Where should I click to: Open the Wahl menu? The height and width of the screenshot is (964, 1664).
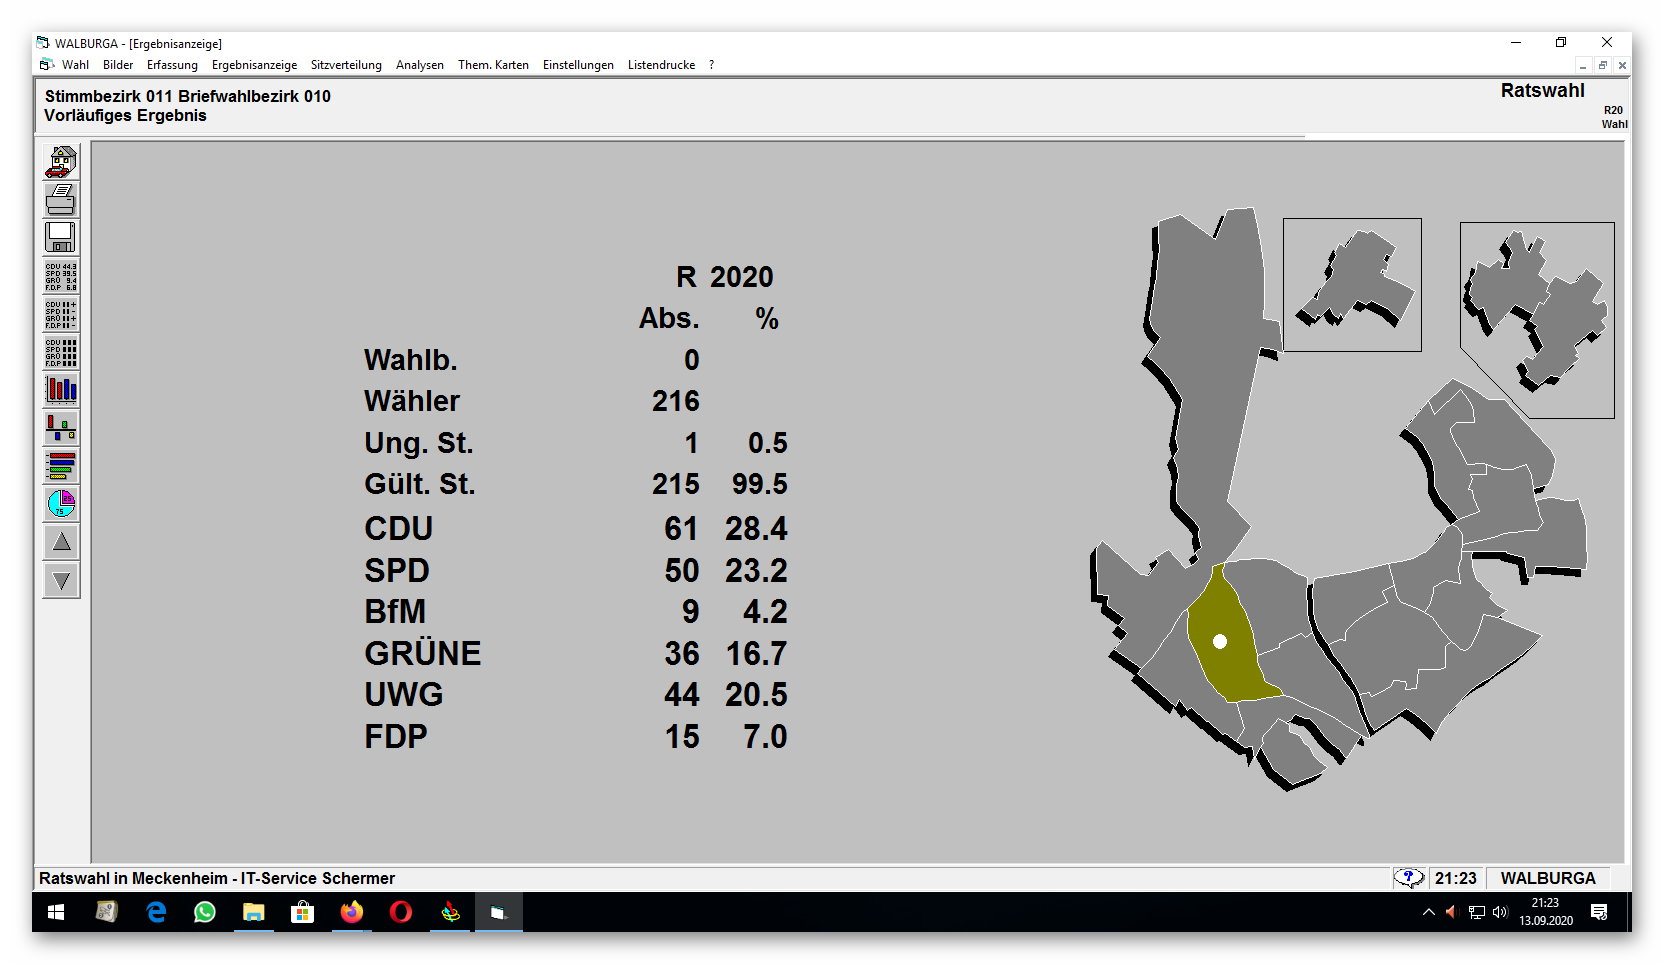(75, 65)
